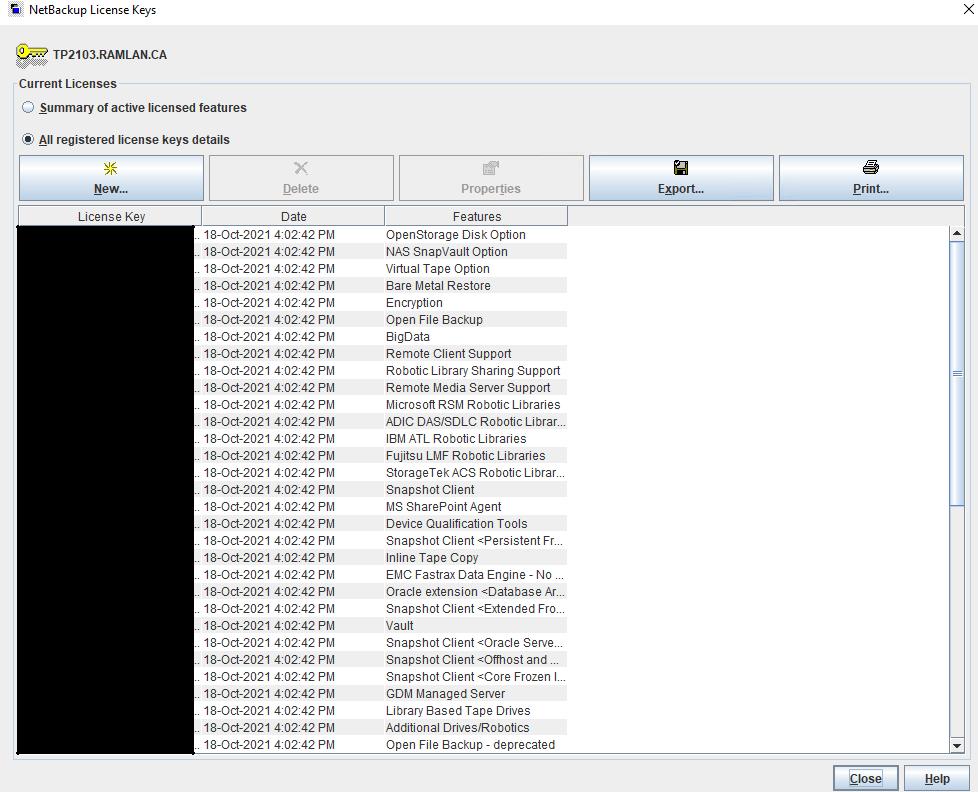The height and width of the screenshot is (792, 978).
Task: Select the Snapshot Client <Offhost and ... row
Action: (293, 659)
